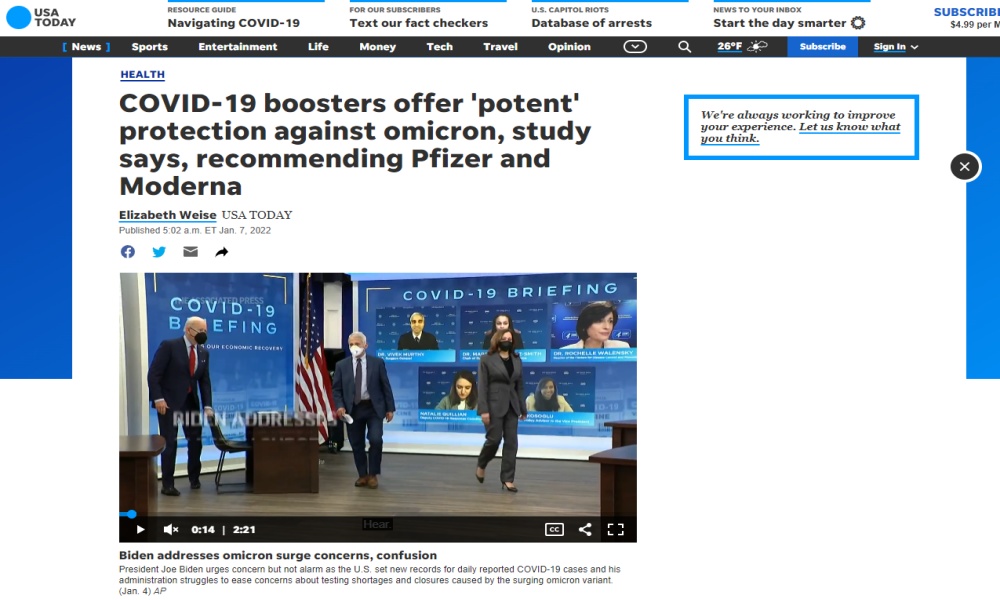Open video share options icon
Viewport: 1000px width, 600px height.
tap(585, 530)
